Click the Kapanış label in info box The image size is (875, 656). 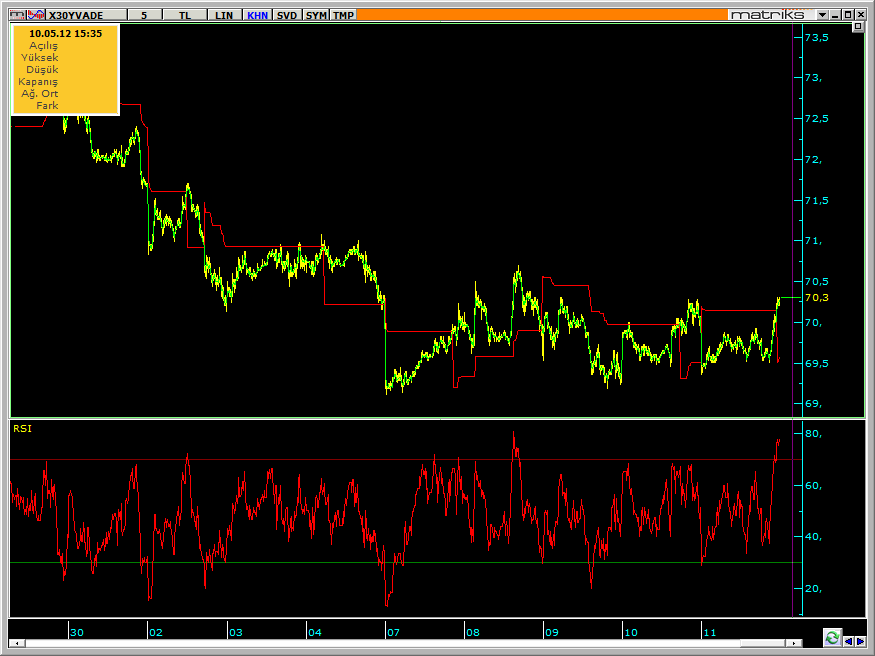pyautogui.click(x=38, y=81)
